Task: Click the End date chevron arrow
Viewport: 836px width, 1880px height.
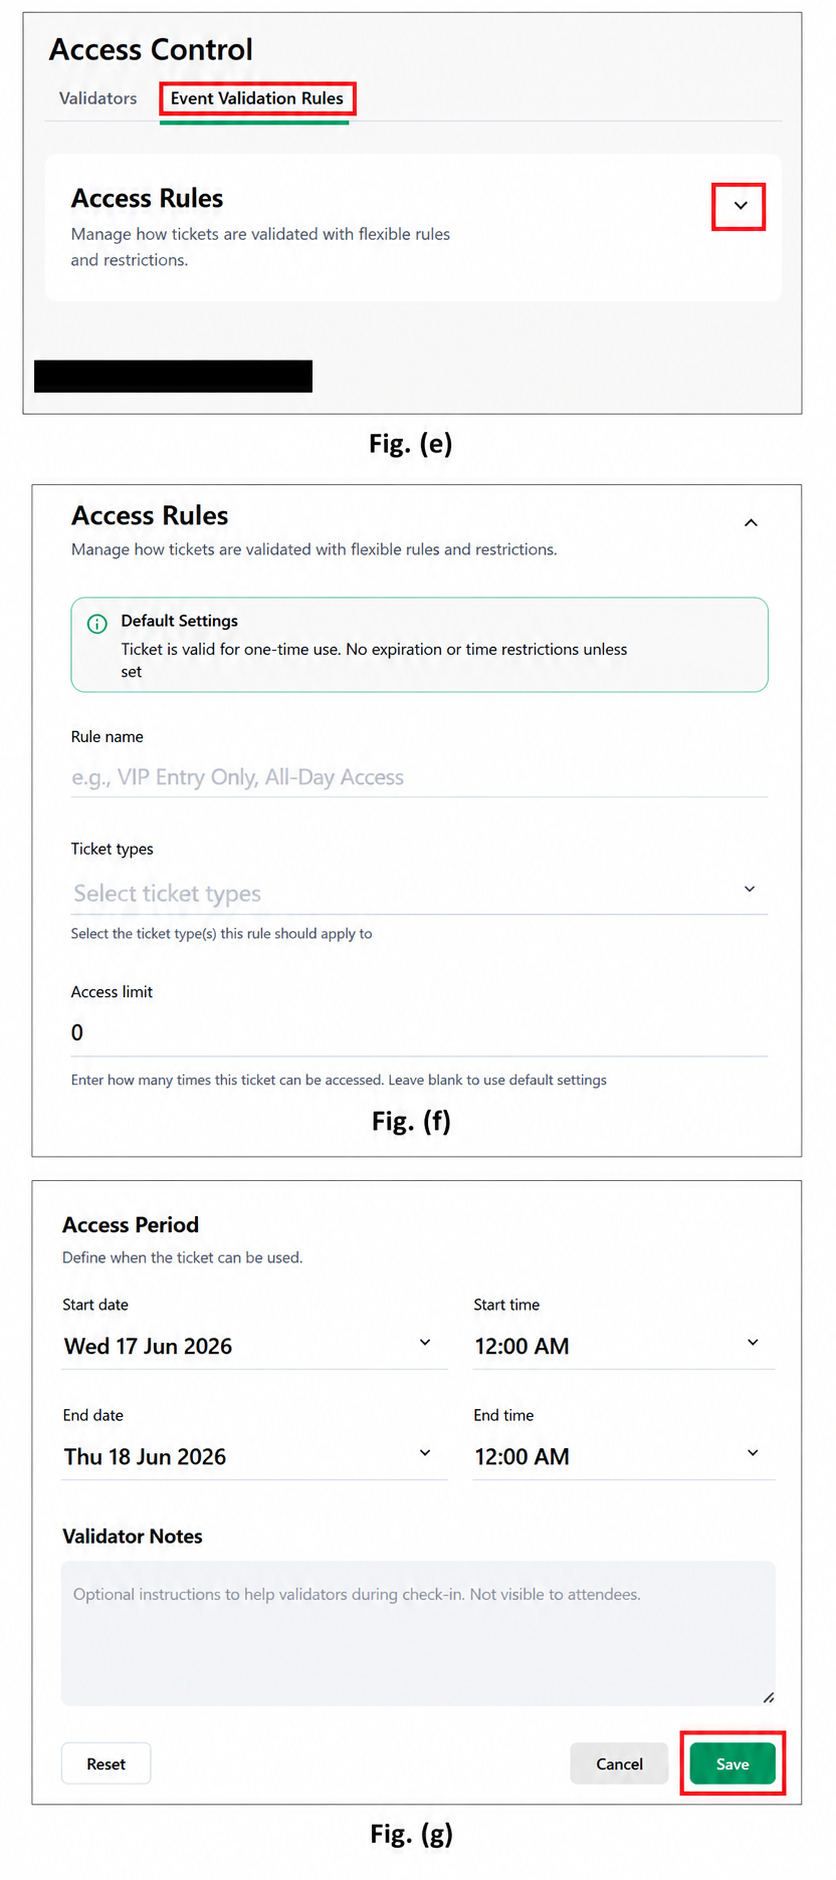Action: [x=425, y=1452]
